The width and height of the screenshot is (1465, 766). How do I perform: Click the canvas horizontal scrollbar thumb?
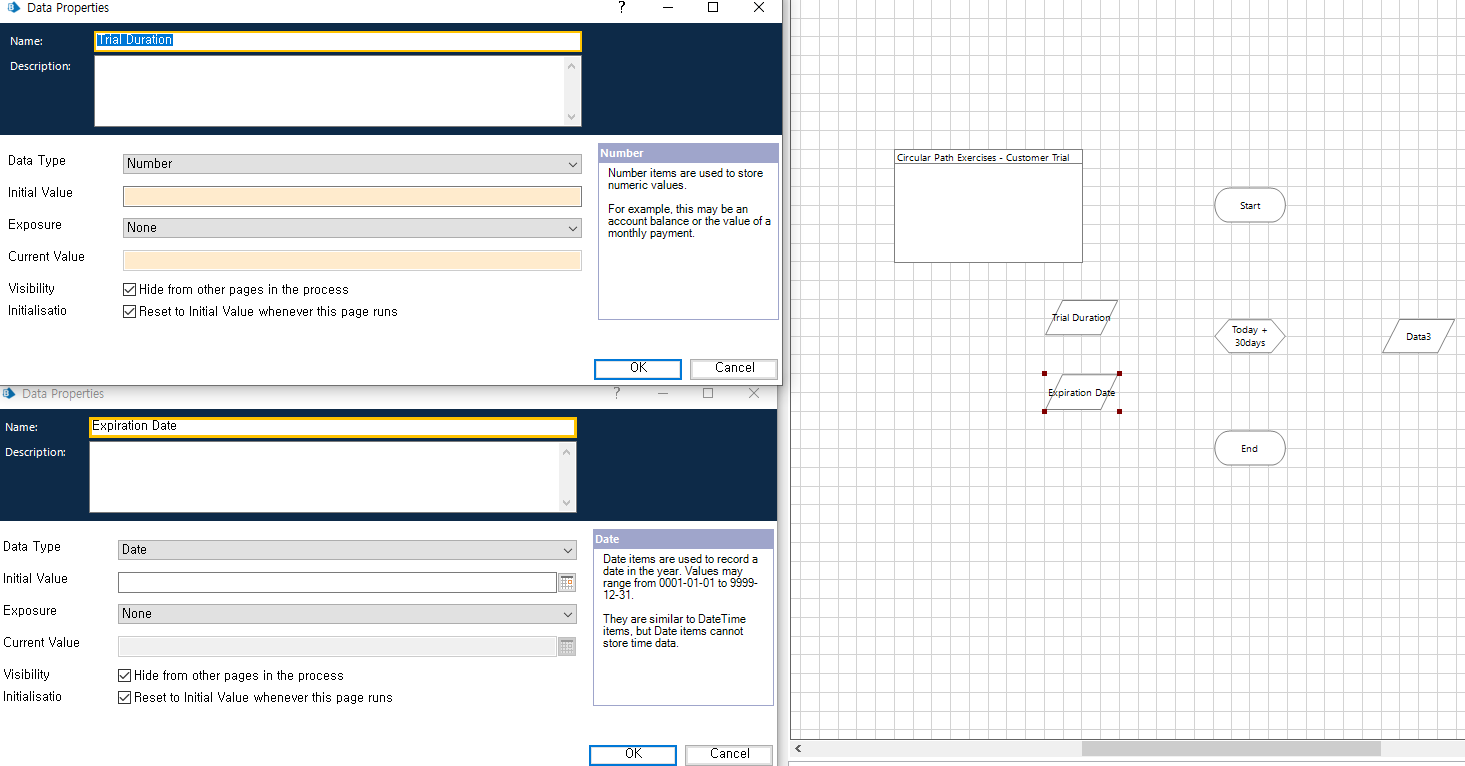coord(1231,748)
